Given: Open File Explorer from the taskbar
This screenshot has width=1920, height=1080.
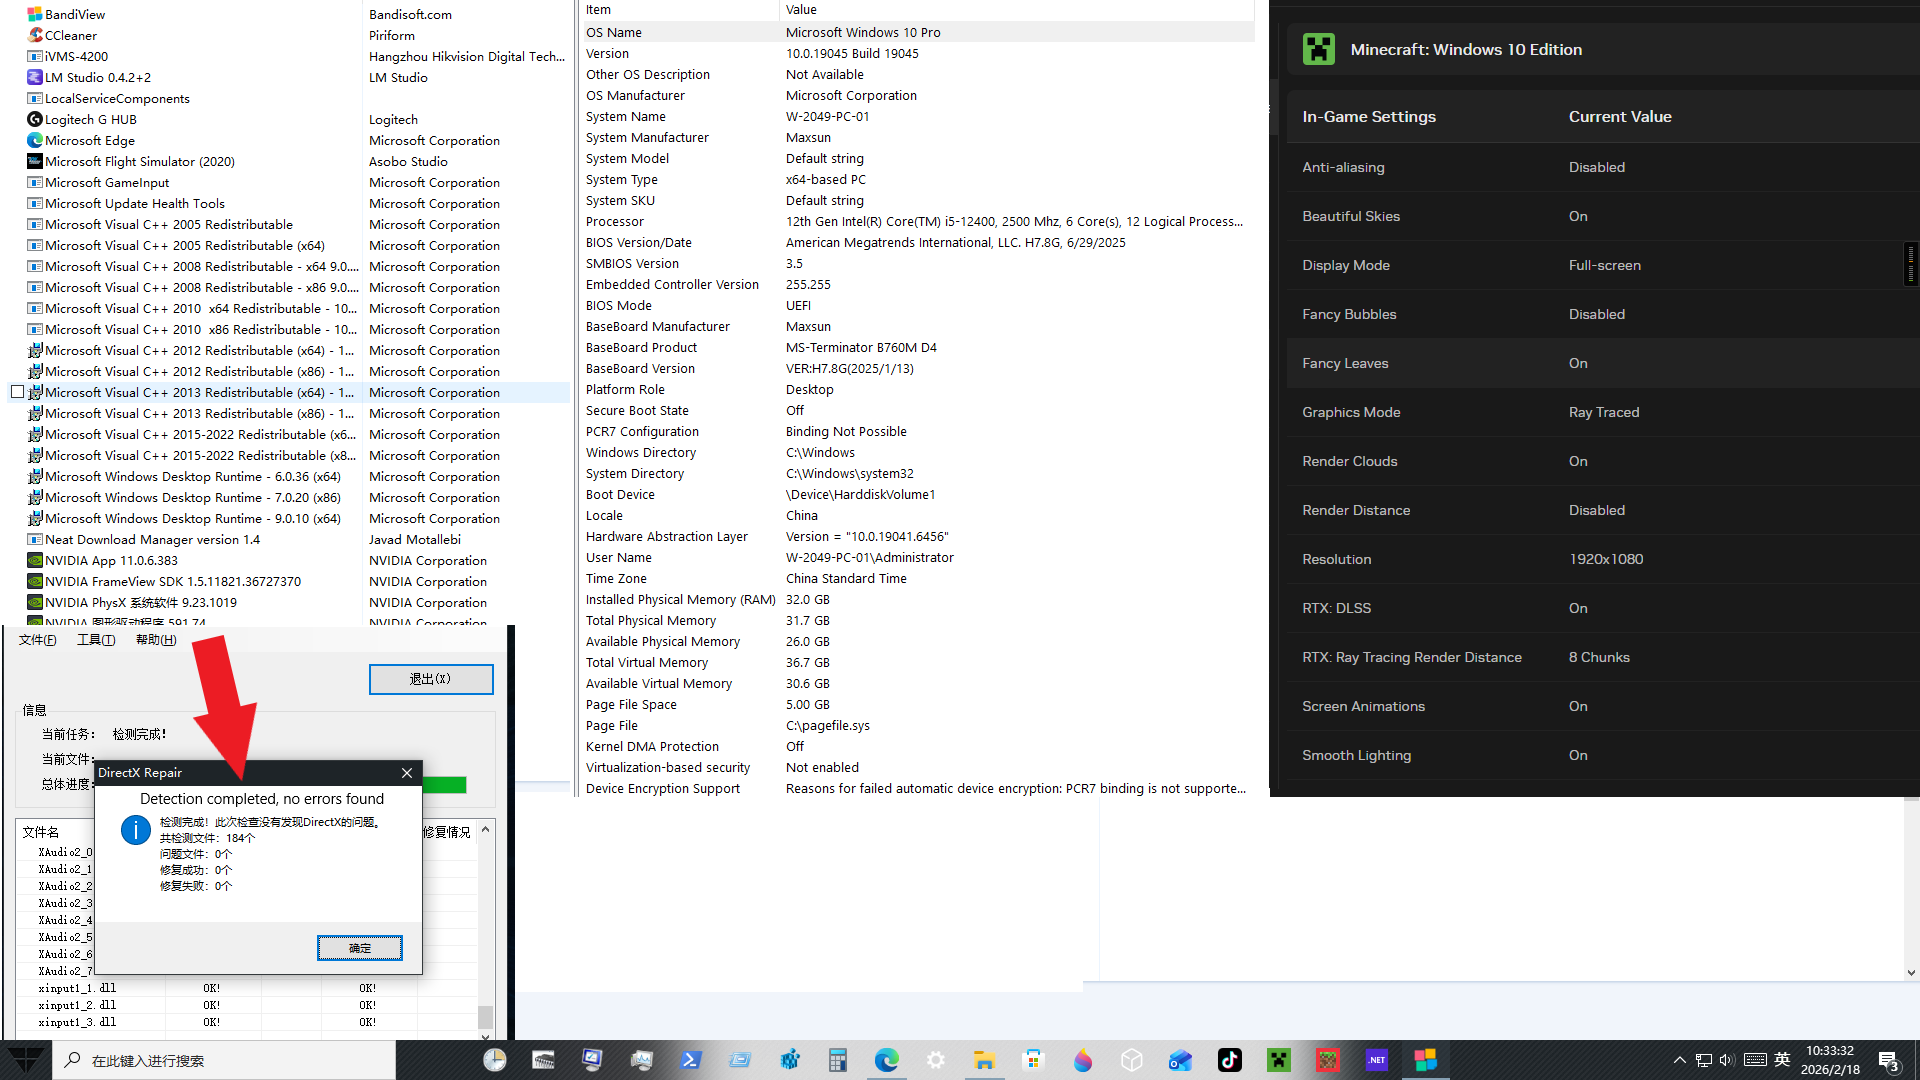Looking at the screenshot, I should click(x=984, y=1060).
